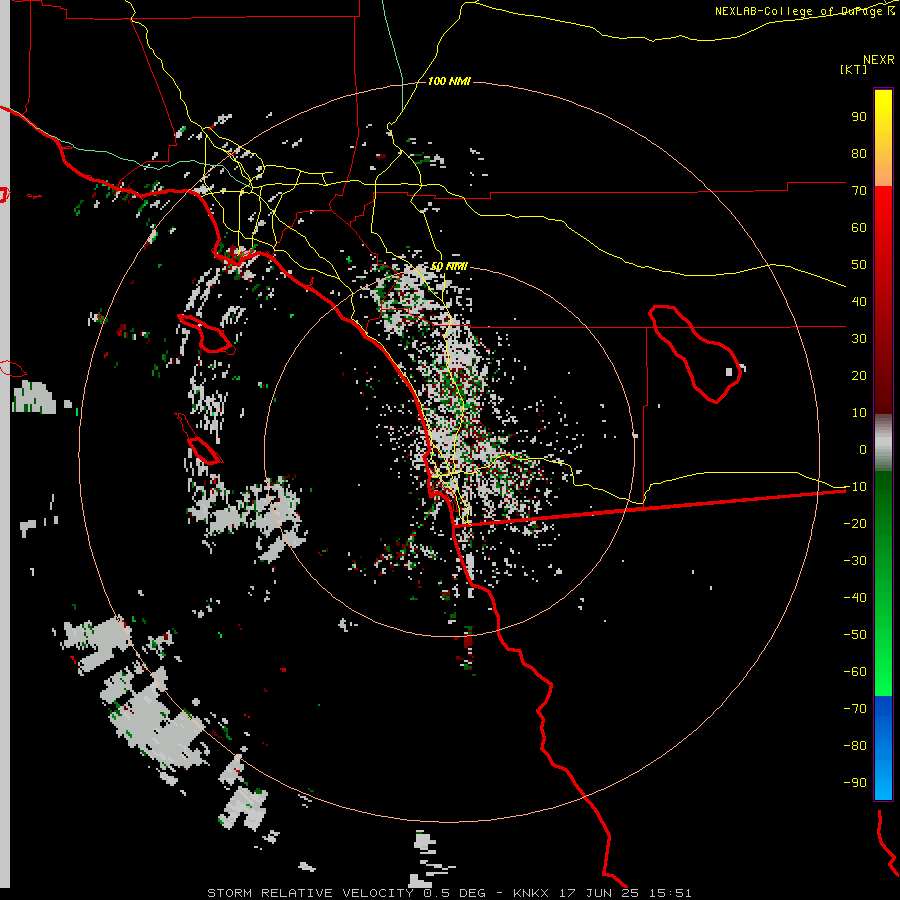
Task: Click the NEXR label above the color scale
Action: point(879,60)
